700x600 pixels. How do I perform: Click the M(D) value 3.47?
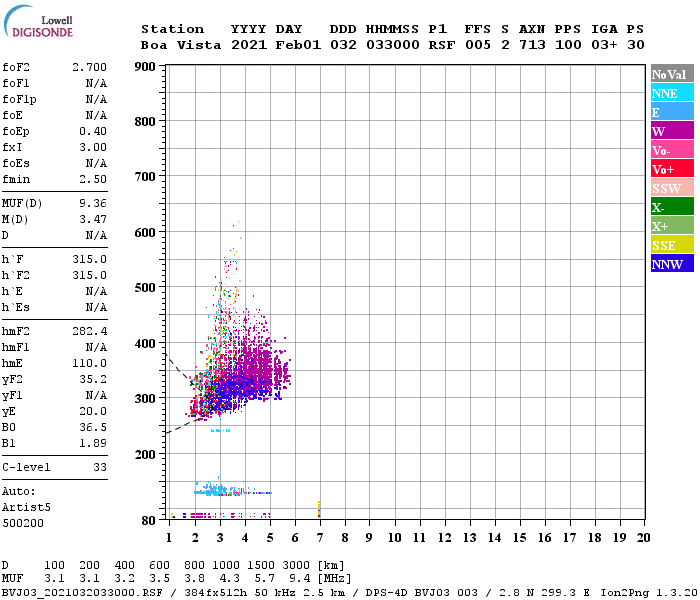(93, 220)
